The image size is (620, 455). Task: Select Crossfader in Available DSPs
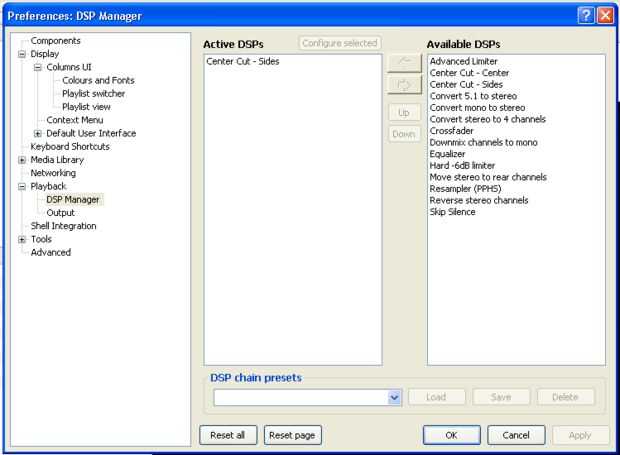[451, 130]
